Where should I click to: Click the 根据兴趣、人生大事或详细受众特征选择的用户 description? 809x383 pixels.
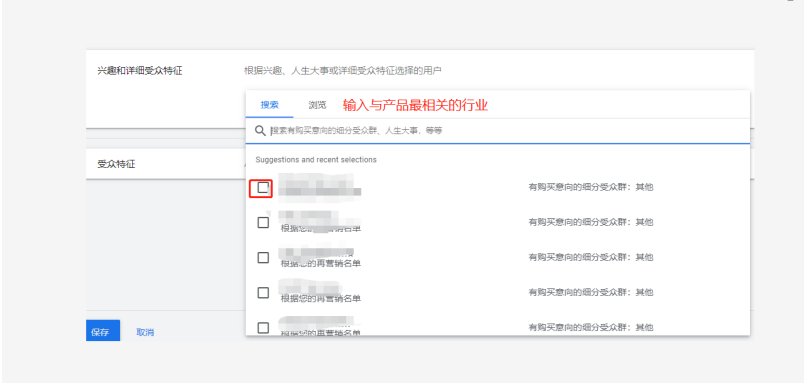click(x=343, y=70)
